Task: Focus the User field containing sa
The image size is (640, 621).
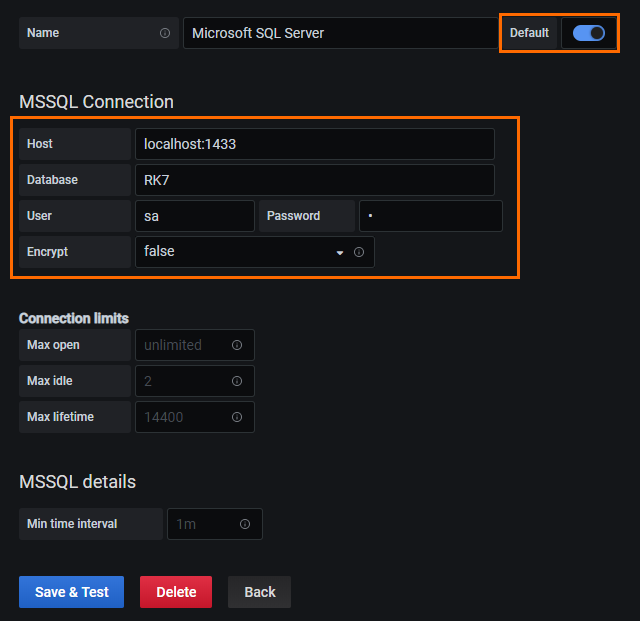Action: point(195,216)
